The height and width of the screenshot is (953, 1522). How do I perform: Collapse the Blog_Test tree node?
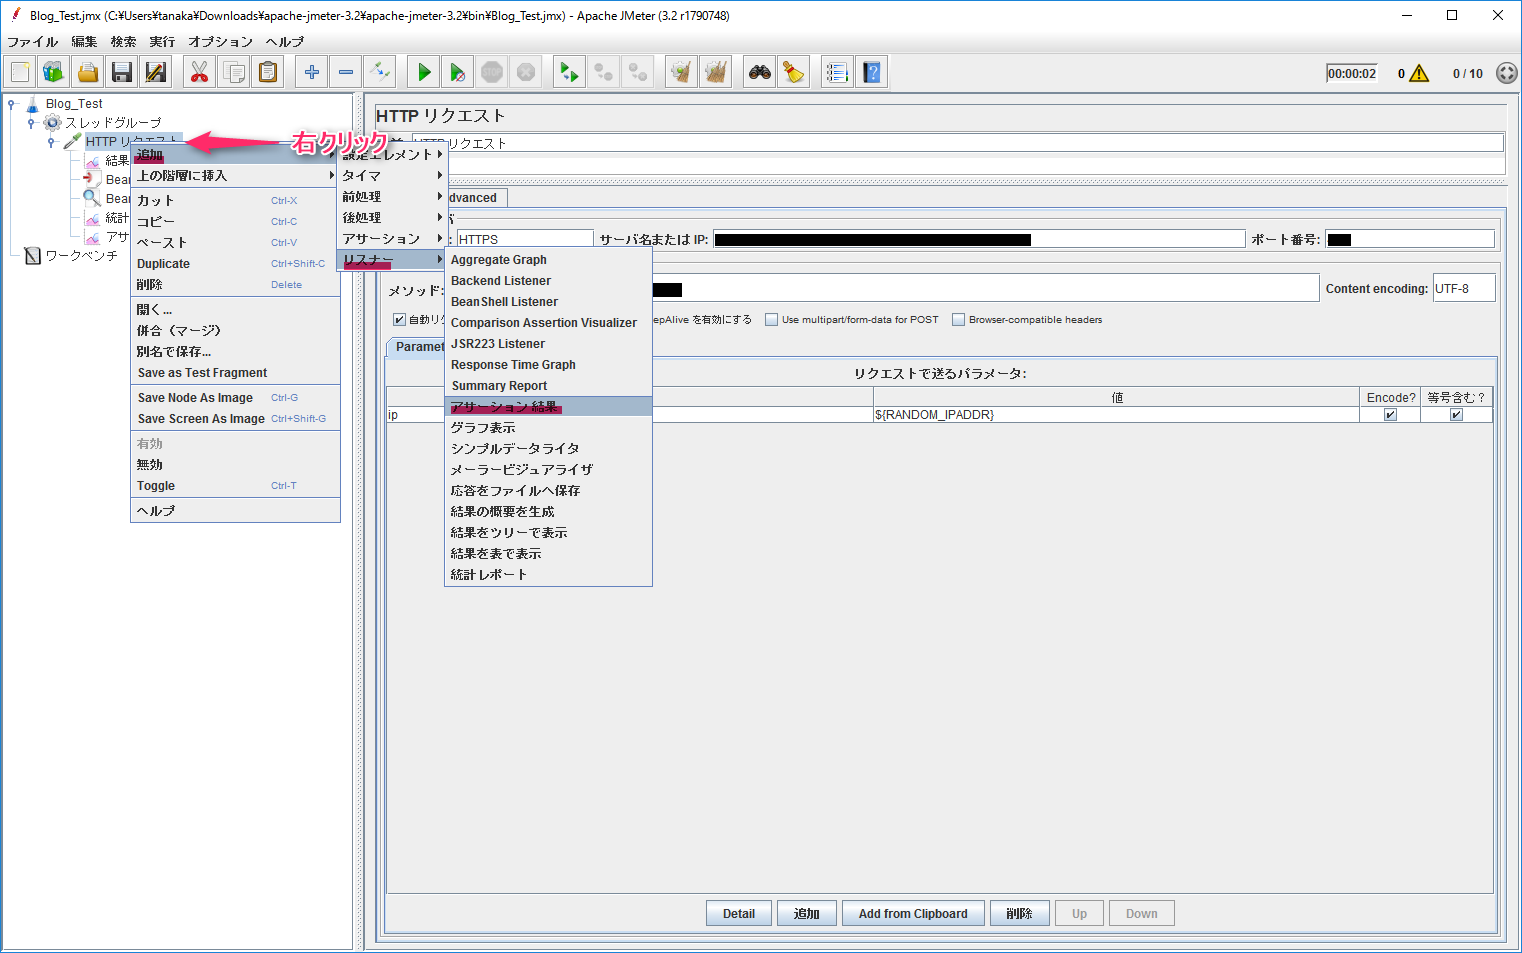click(12, 103)
